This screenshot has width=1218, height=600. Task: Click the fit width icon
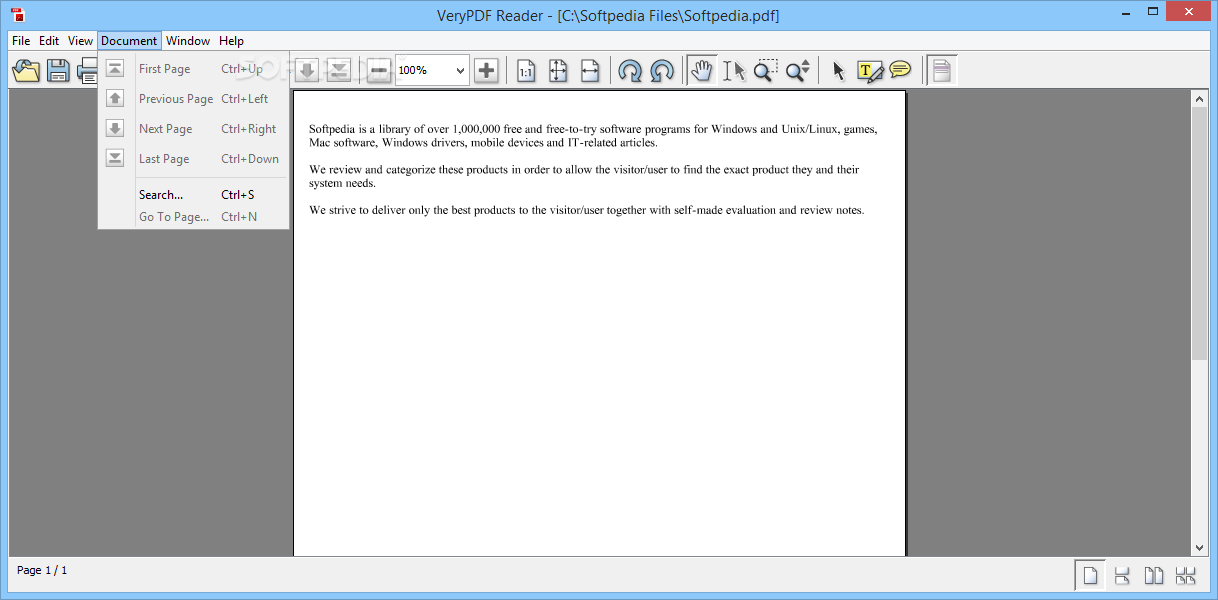tap(590, 70)
